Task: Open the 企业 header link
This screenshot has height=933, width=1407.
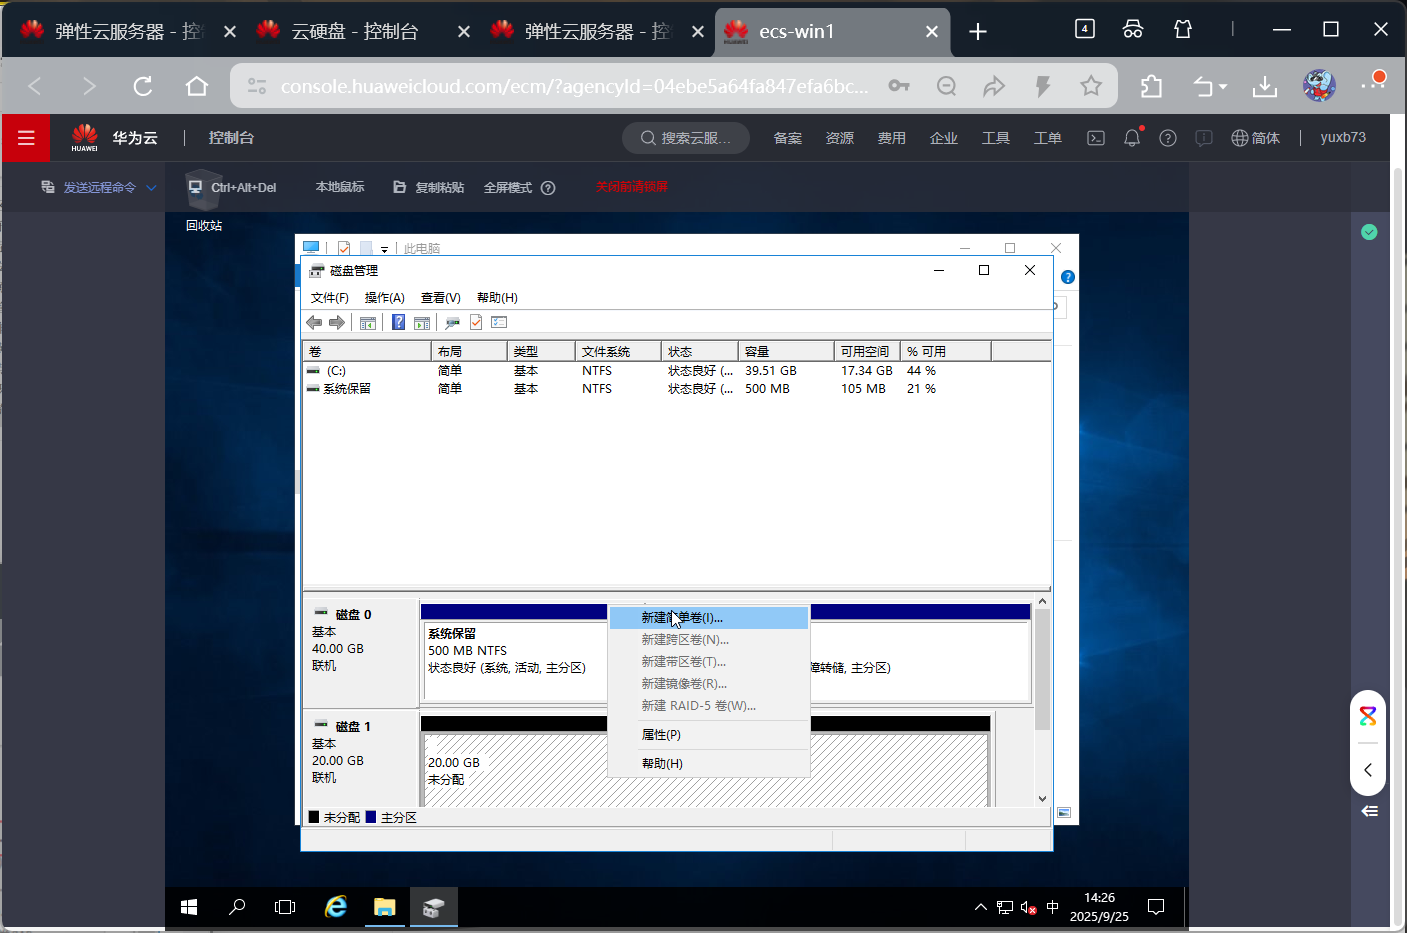Action: [x=944, y=138]
